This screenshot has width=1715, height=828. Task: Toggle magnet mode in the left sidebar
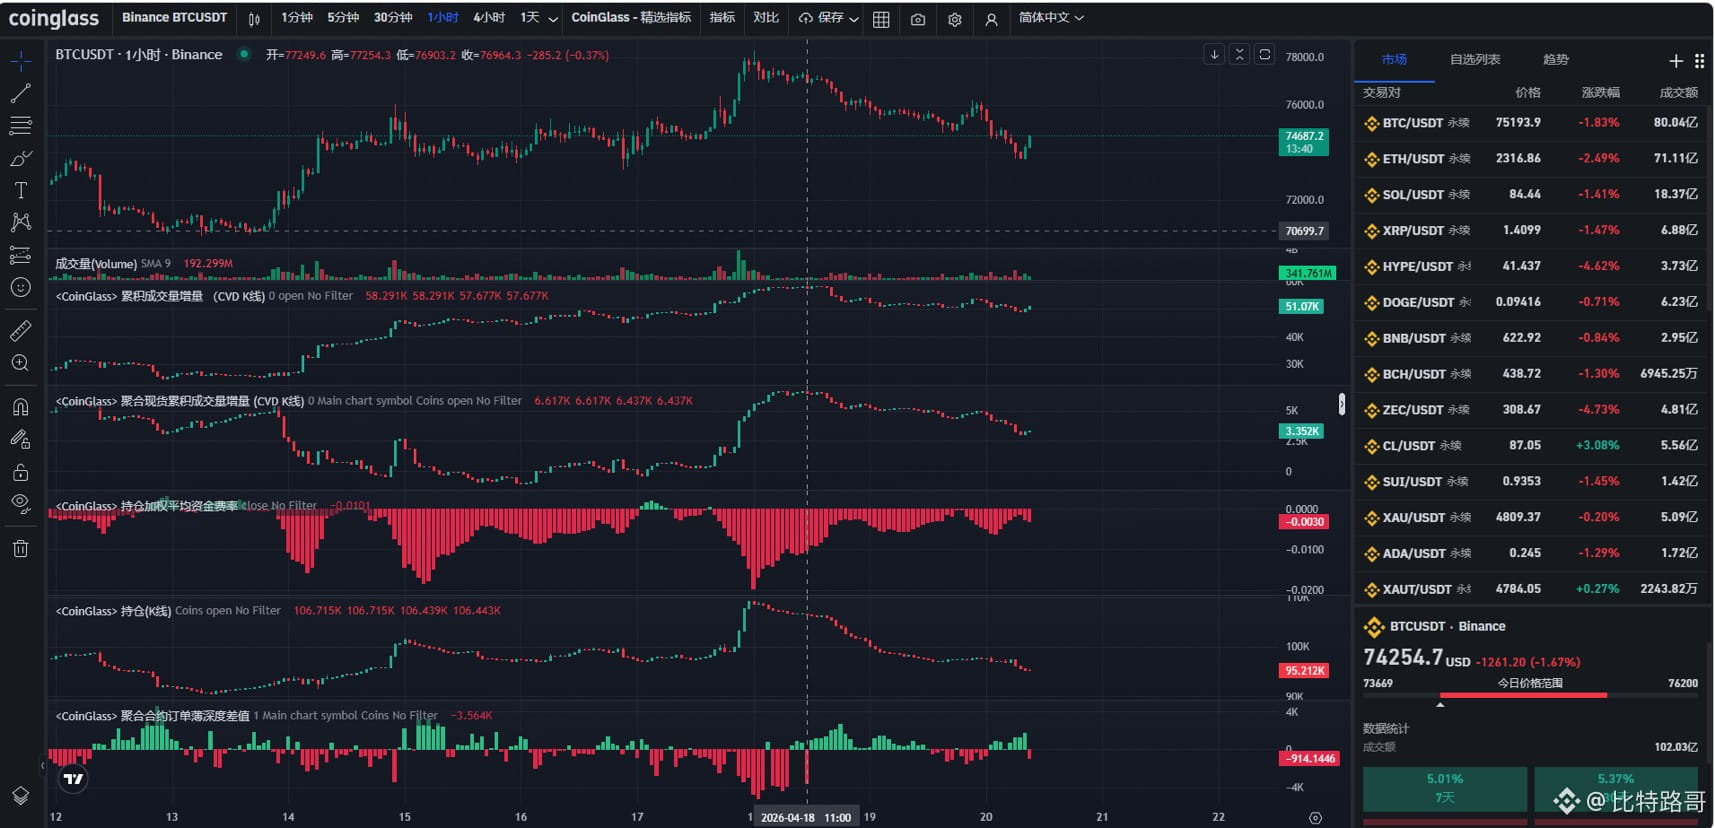(x=20, y=407)
